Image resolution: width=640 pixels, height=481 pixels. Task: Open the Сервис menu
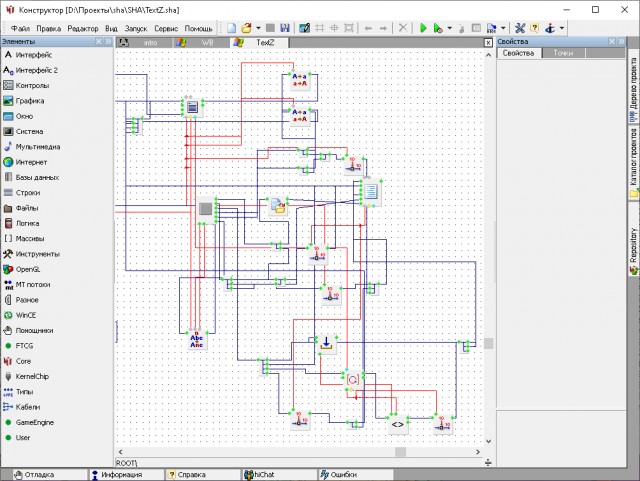[166, 29]
